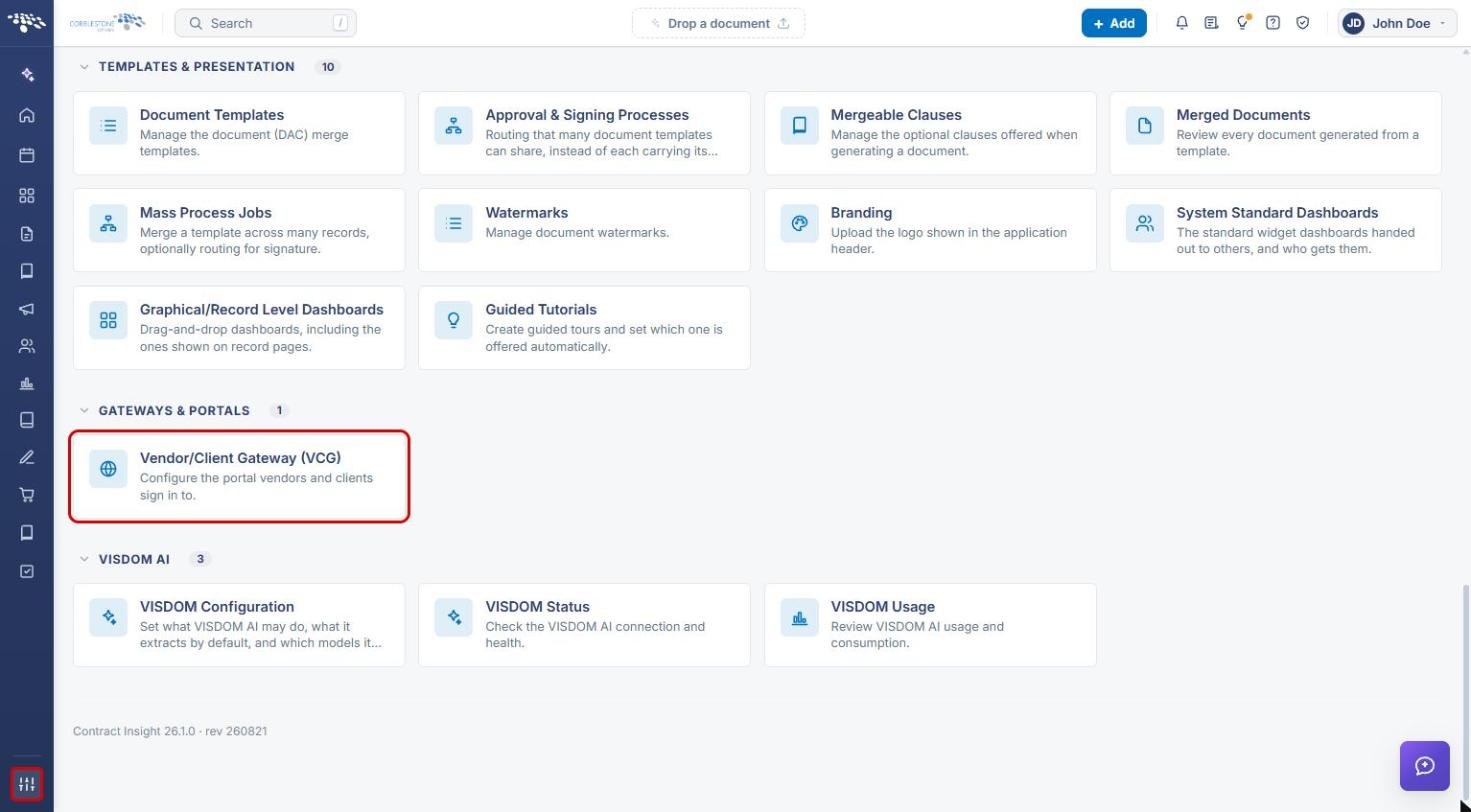1471x812 pixels.
Task: Focus the Search field in the header
Action: [x=265, y=23]
